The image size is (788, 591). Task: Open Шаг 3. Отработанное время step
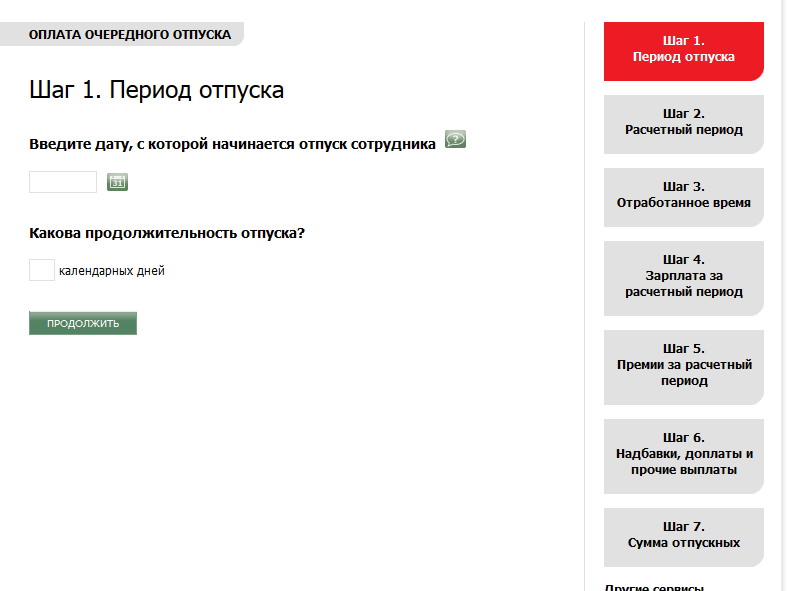point(683,195)
